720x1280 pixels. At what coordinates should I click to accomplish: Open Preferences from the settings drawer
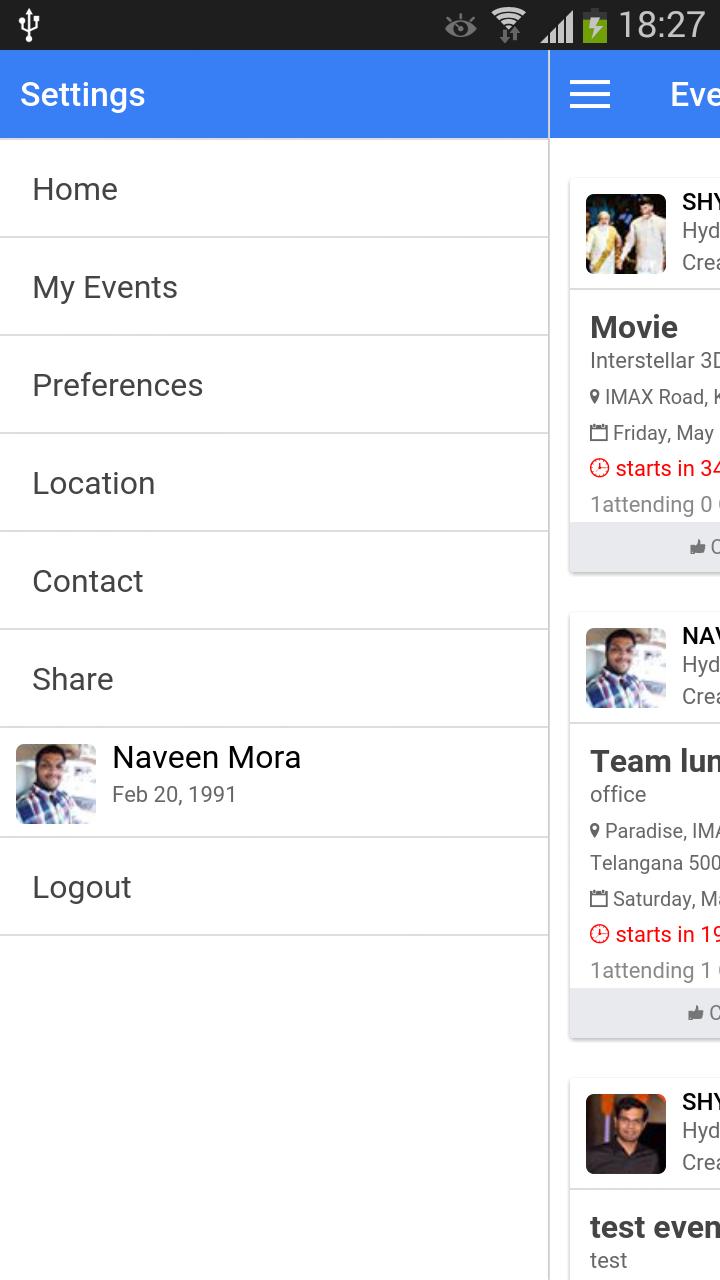(274, 385)
